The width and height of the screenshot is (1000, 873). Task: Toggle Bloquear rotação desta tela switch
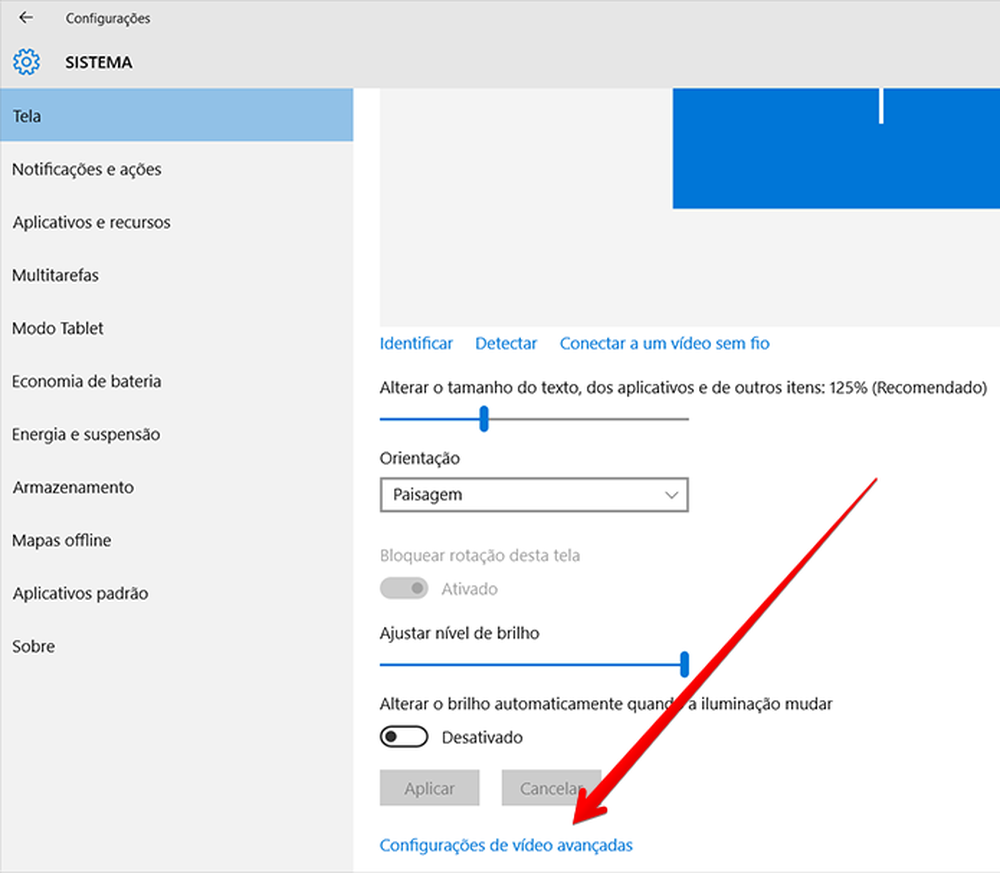point(404,588)
